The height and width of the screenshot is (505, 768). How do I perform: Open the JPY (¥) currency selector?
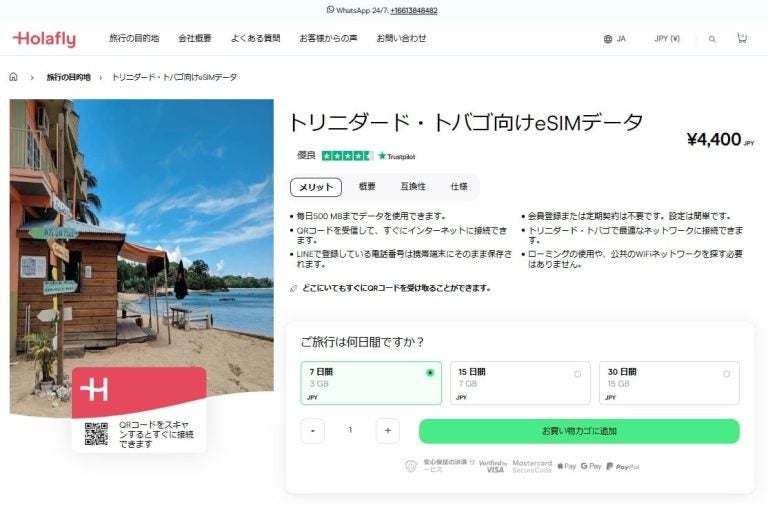[667, 39]
